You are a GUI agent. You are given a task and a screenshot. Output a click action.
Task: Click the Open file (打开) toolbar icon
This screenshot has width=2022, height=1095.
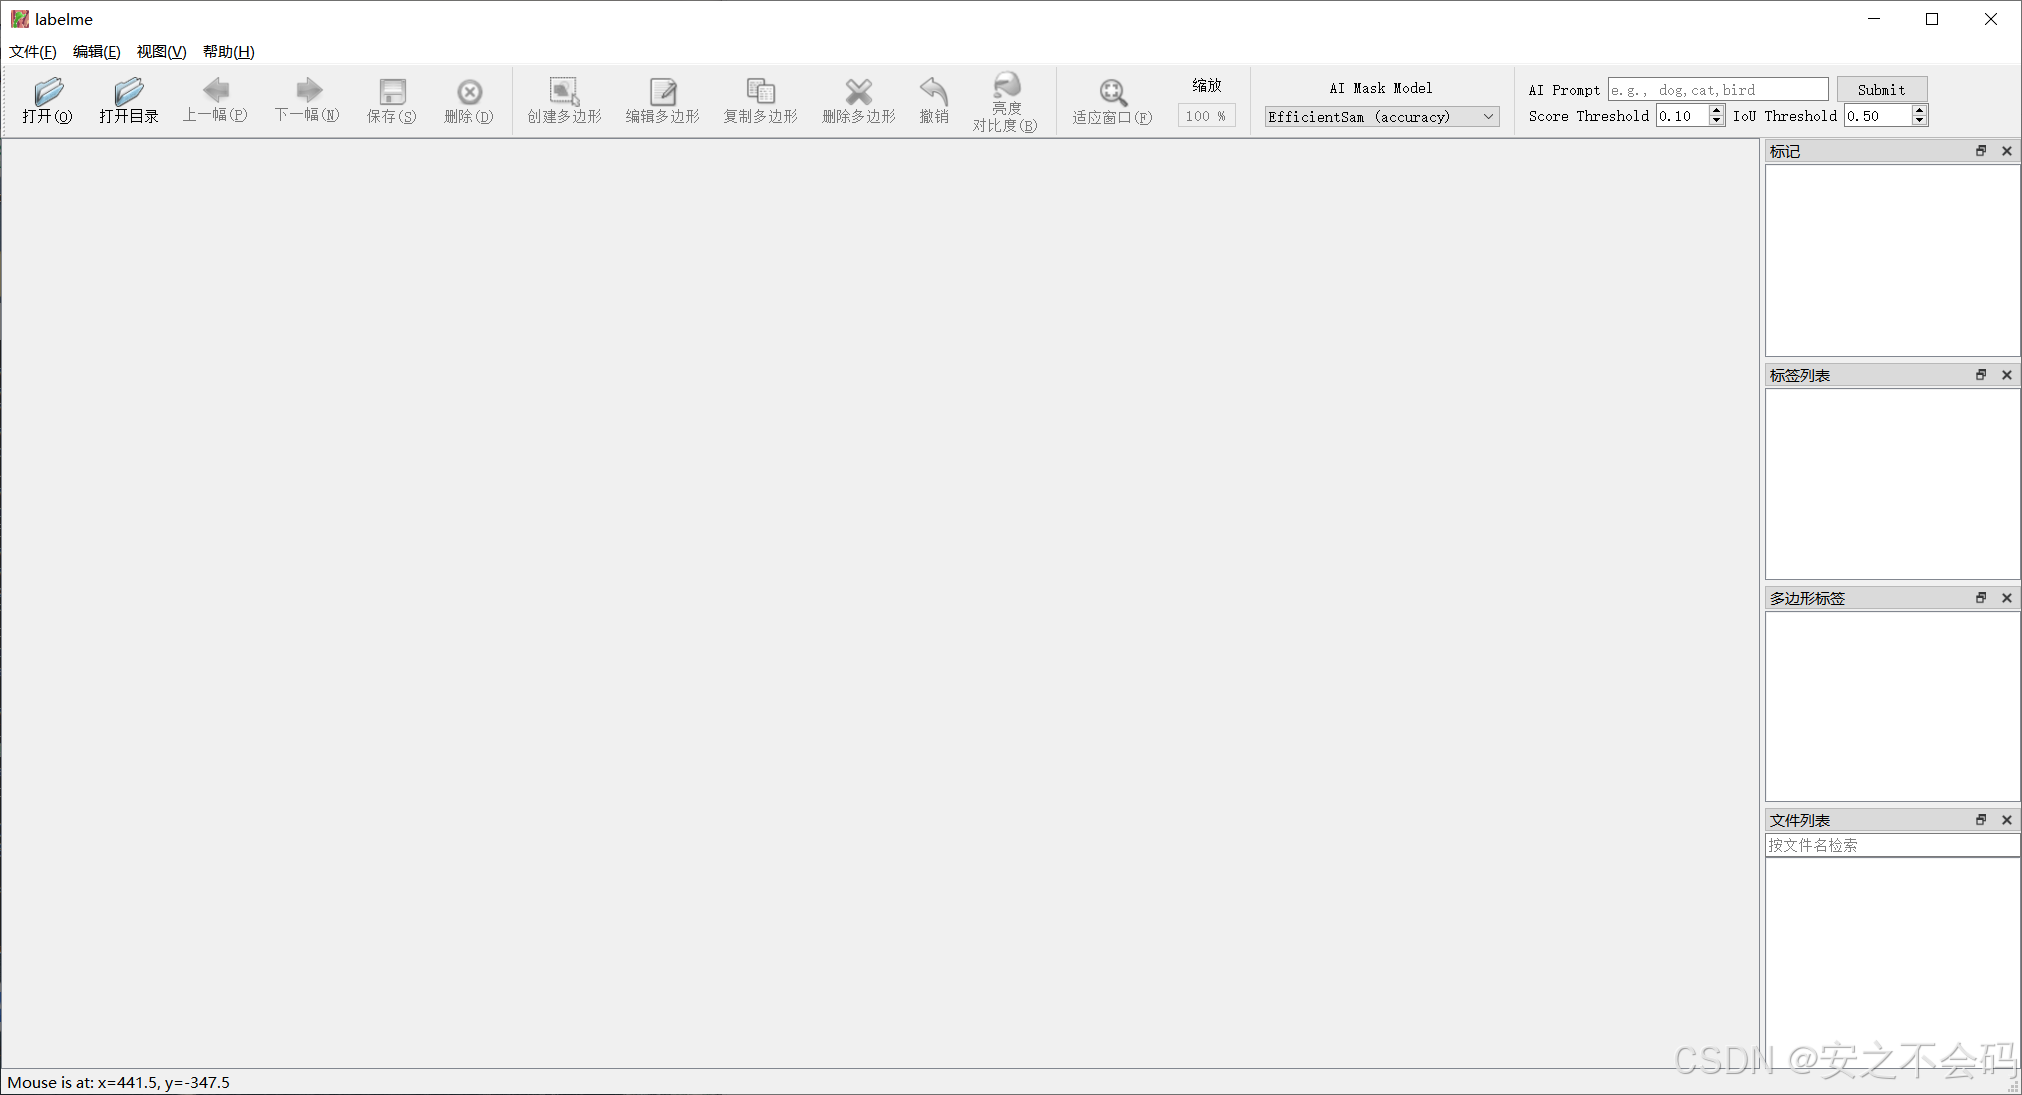(47, 92)
